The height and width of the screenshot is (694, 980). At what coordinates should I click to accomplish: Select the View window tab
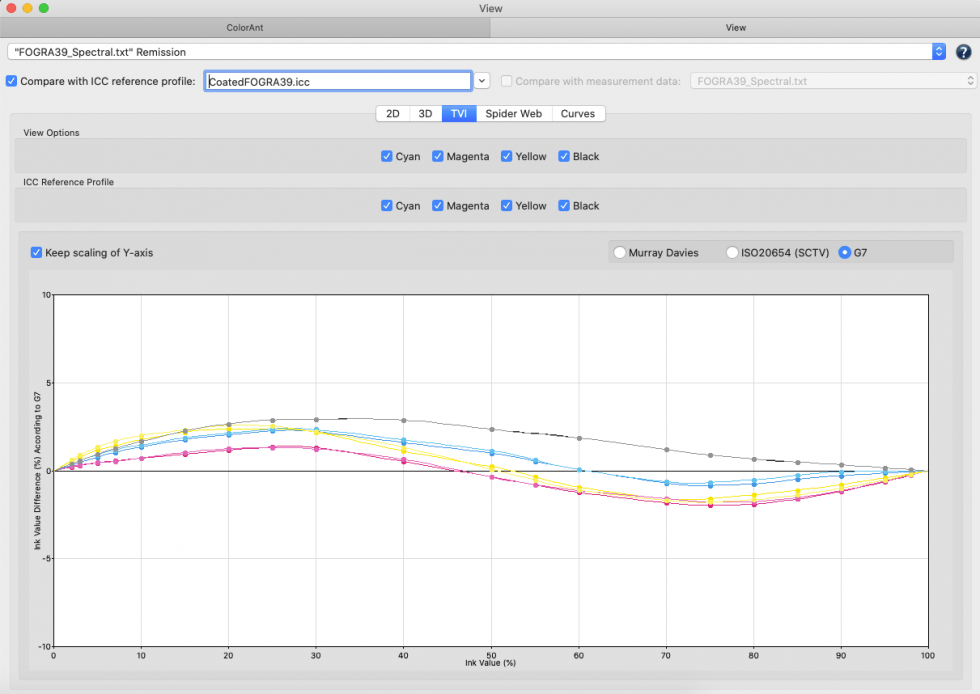pos(736,27)
